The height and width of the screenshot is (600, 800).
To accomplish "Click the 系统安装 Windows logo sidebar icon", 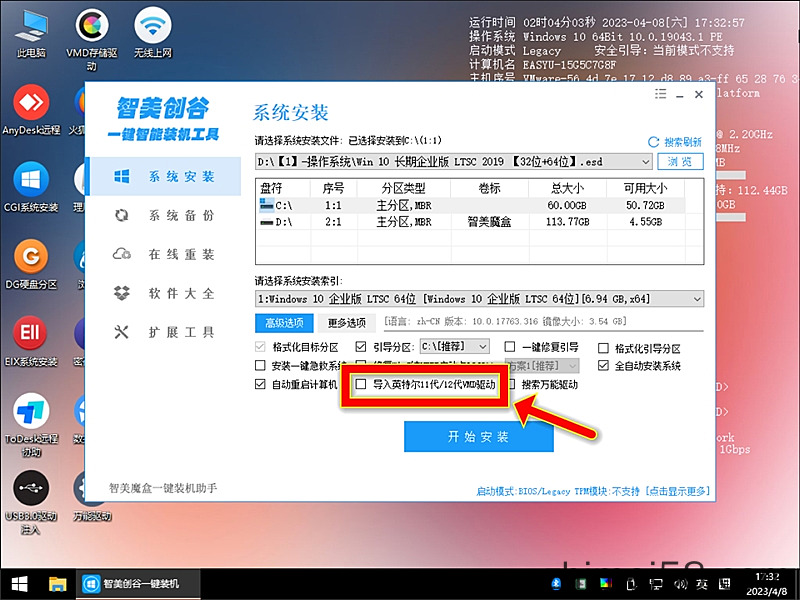I will (x=121, y=177).
